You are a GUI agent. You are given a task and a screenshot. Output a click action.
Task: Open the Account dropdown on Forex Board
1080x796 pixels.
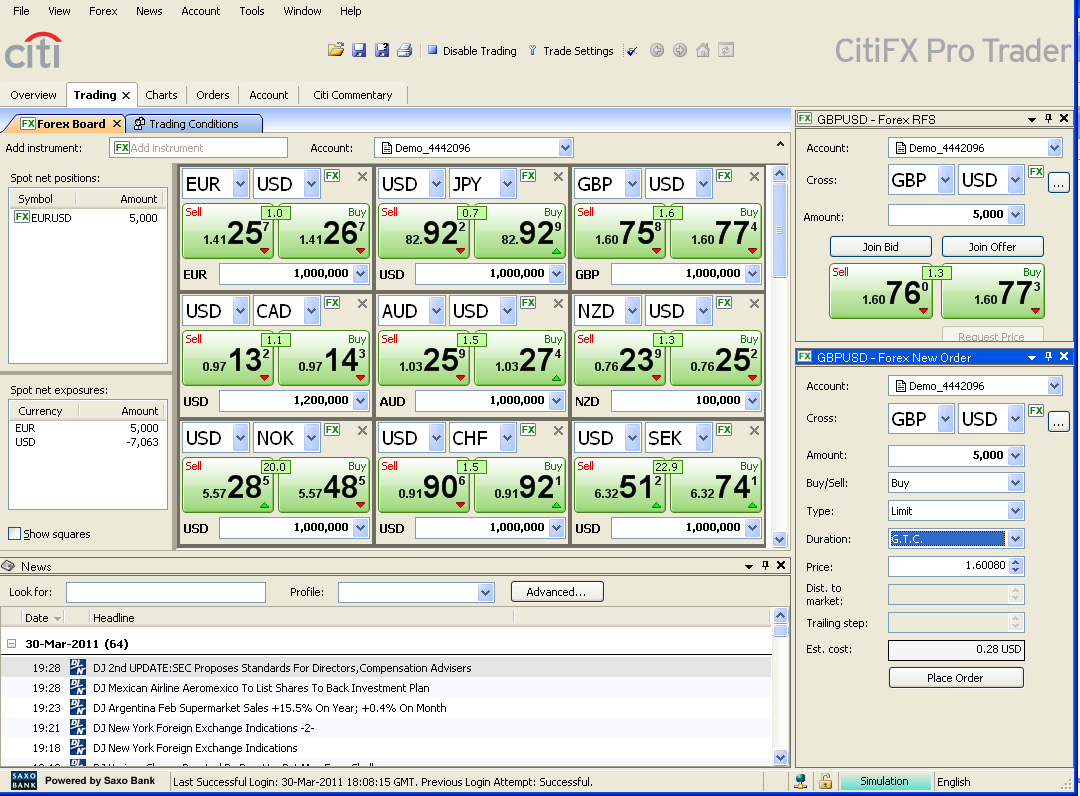coord(565,147)
